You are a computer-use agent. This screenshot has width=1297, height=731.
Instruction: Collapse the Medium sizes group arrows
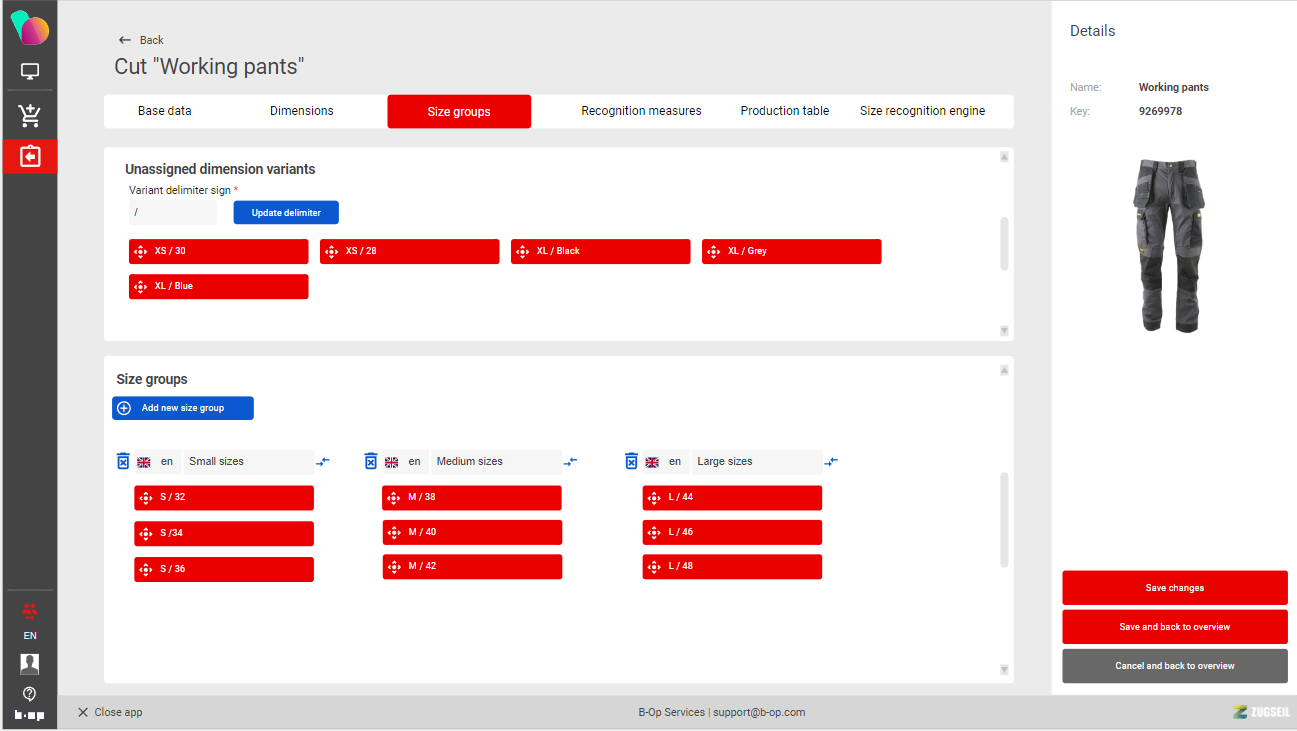[x=570, y=462]
